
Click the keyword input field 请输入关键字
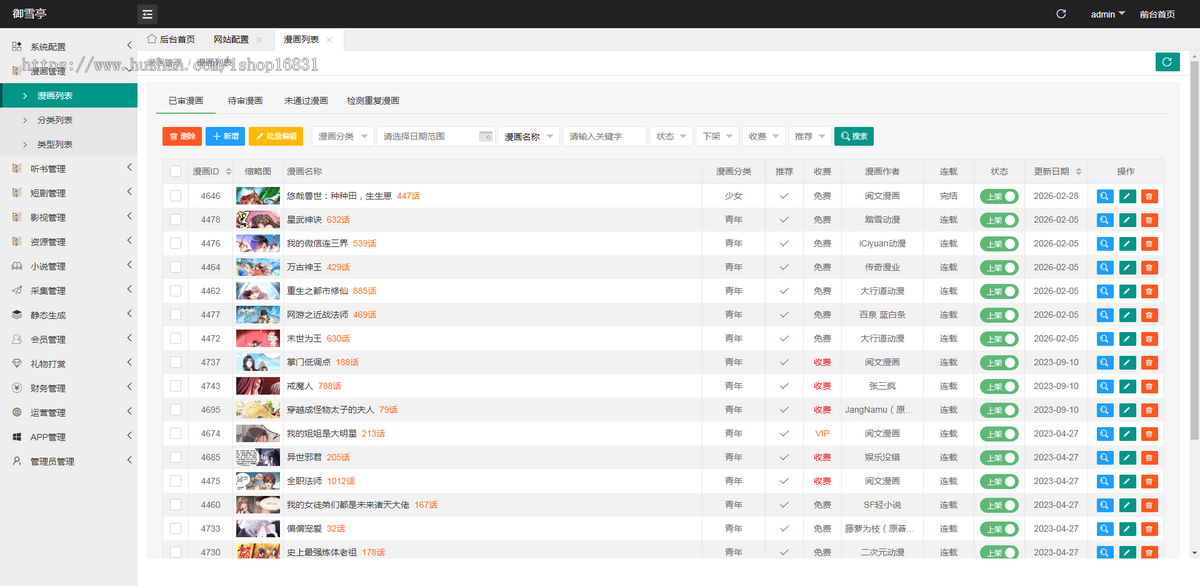coord(605,136)
